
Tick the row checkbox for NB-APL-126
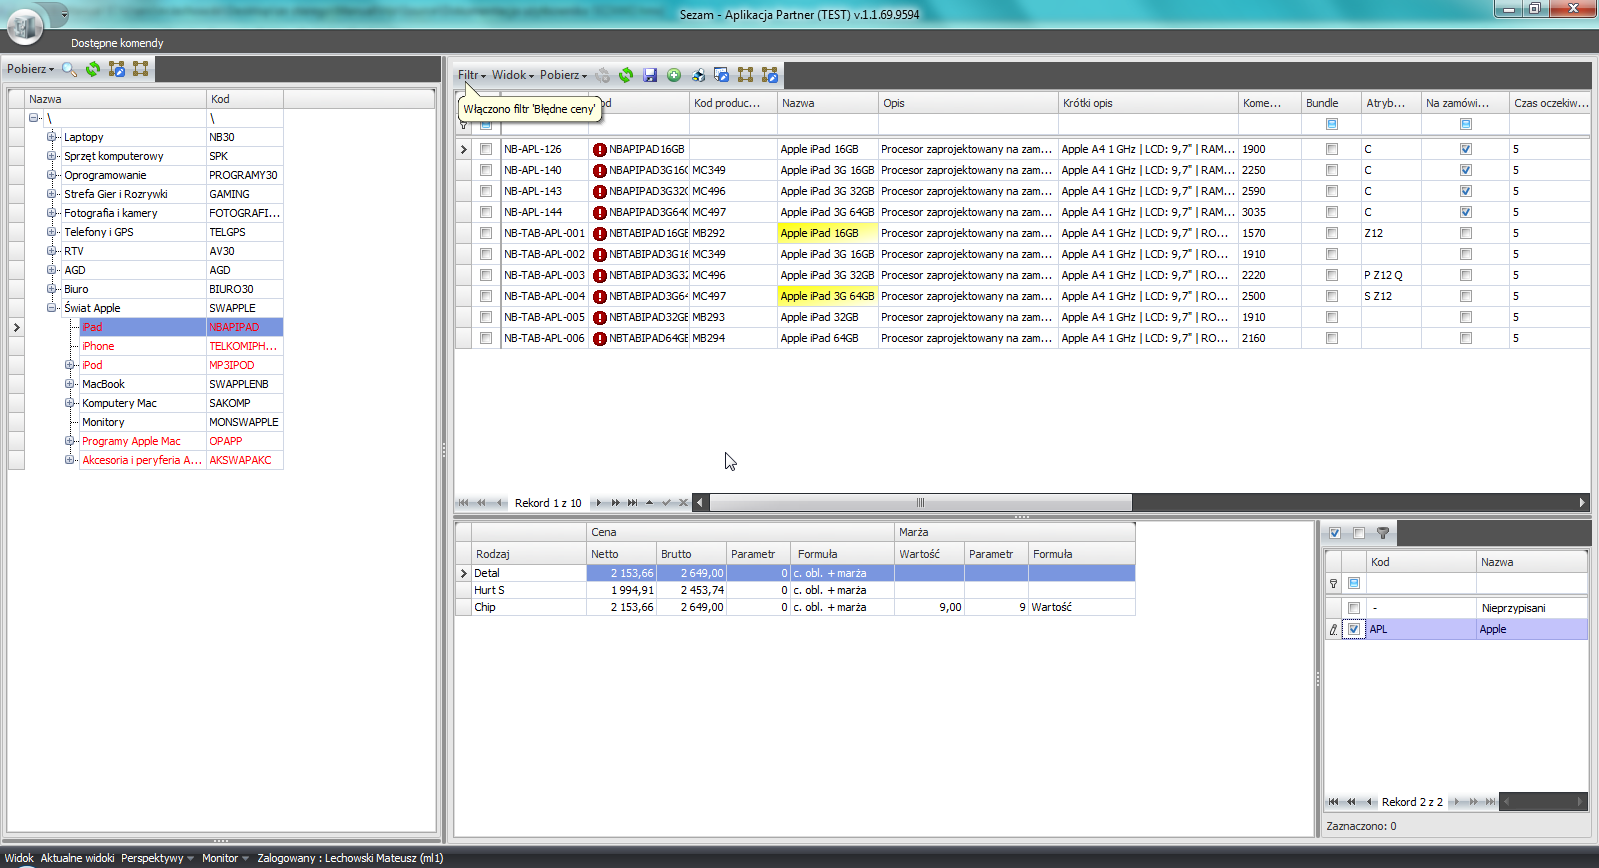pos(486,149)
